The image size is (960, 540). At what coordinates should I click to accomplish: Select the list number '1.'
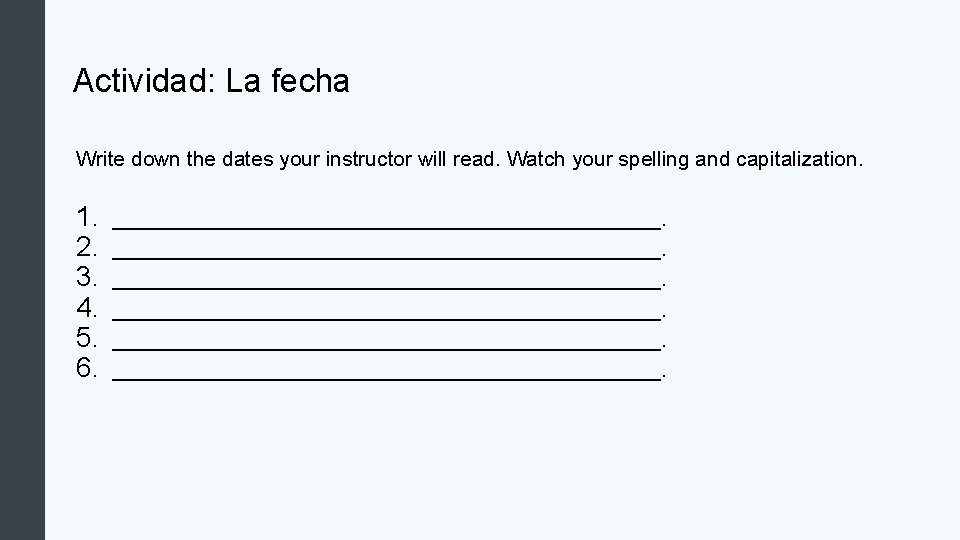tap(86, 217)
